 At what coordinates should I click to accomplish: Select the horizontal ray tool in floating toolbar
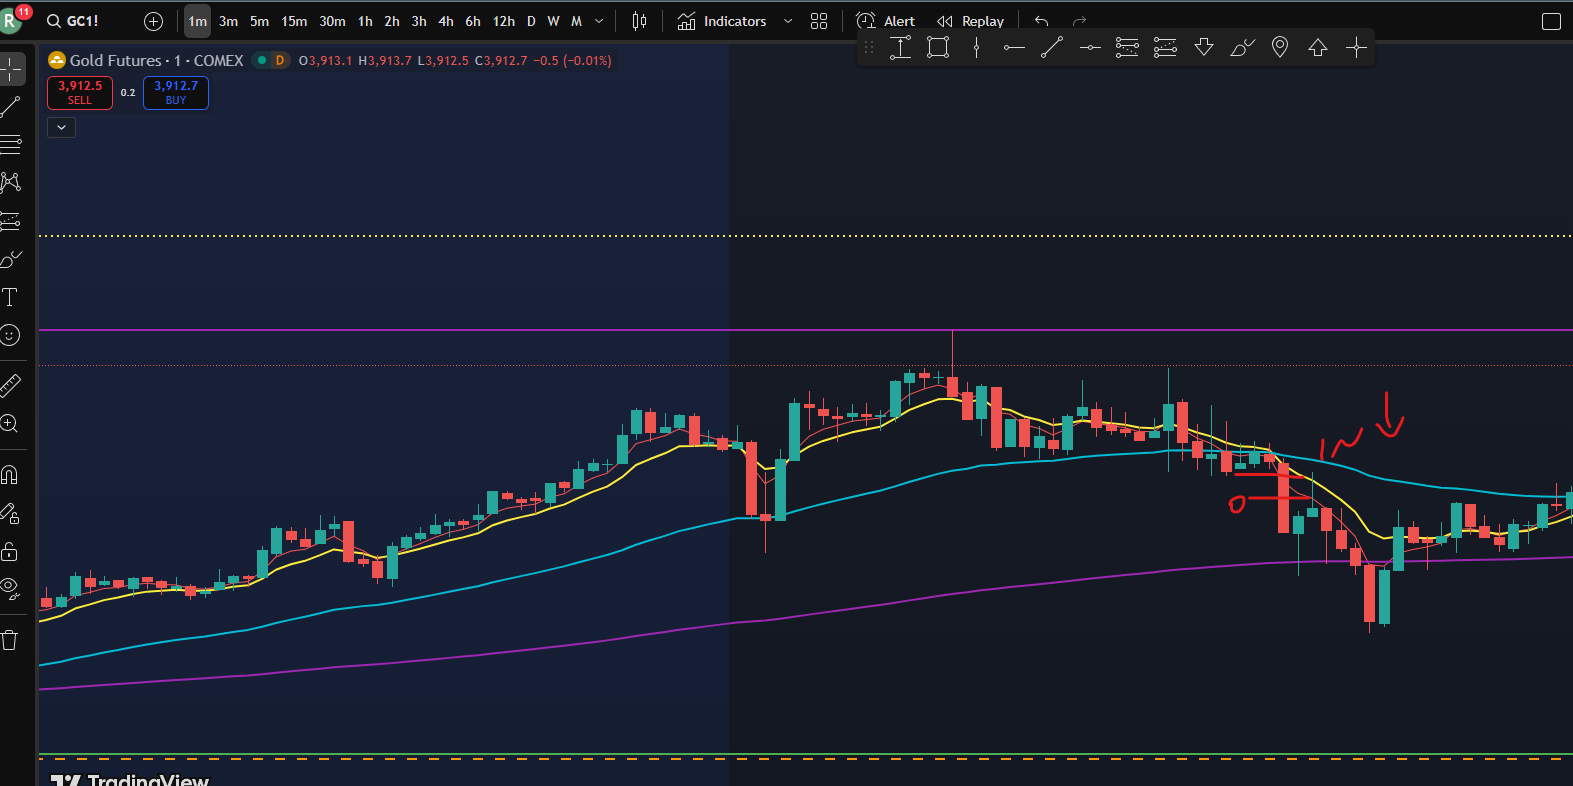(x=1014, y=47)
